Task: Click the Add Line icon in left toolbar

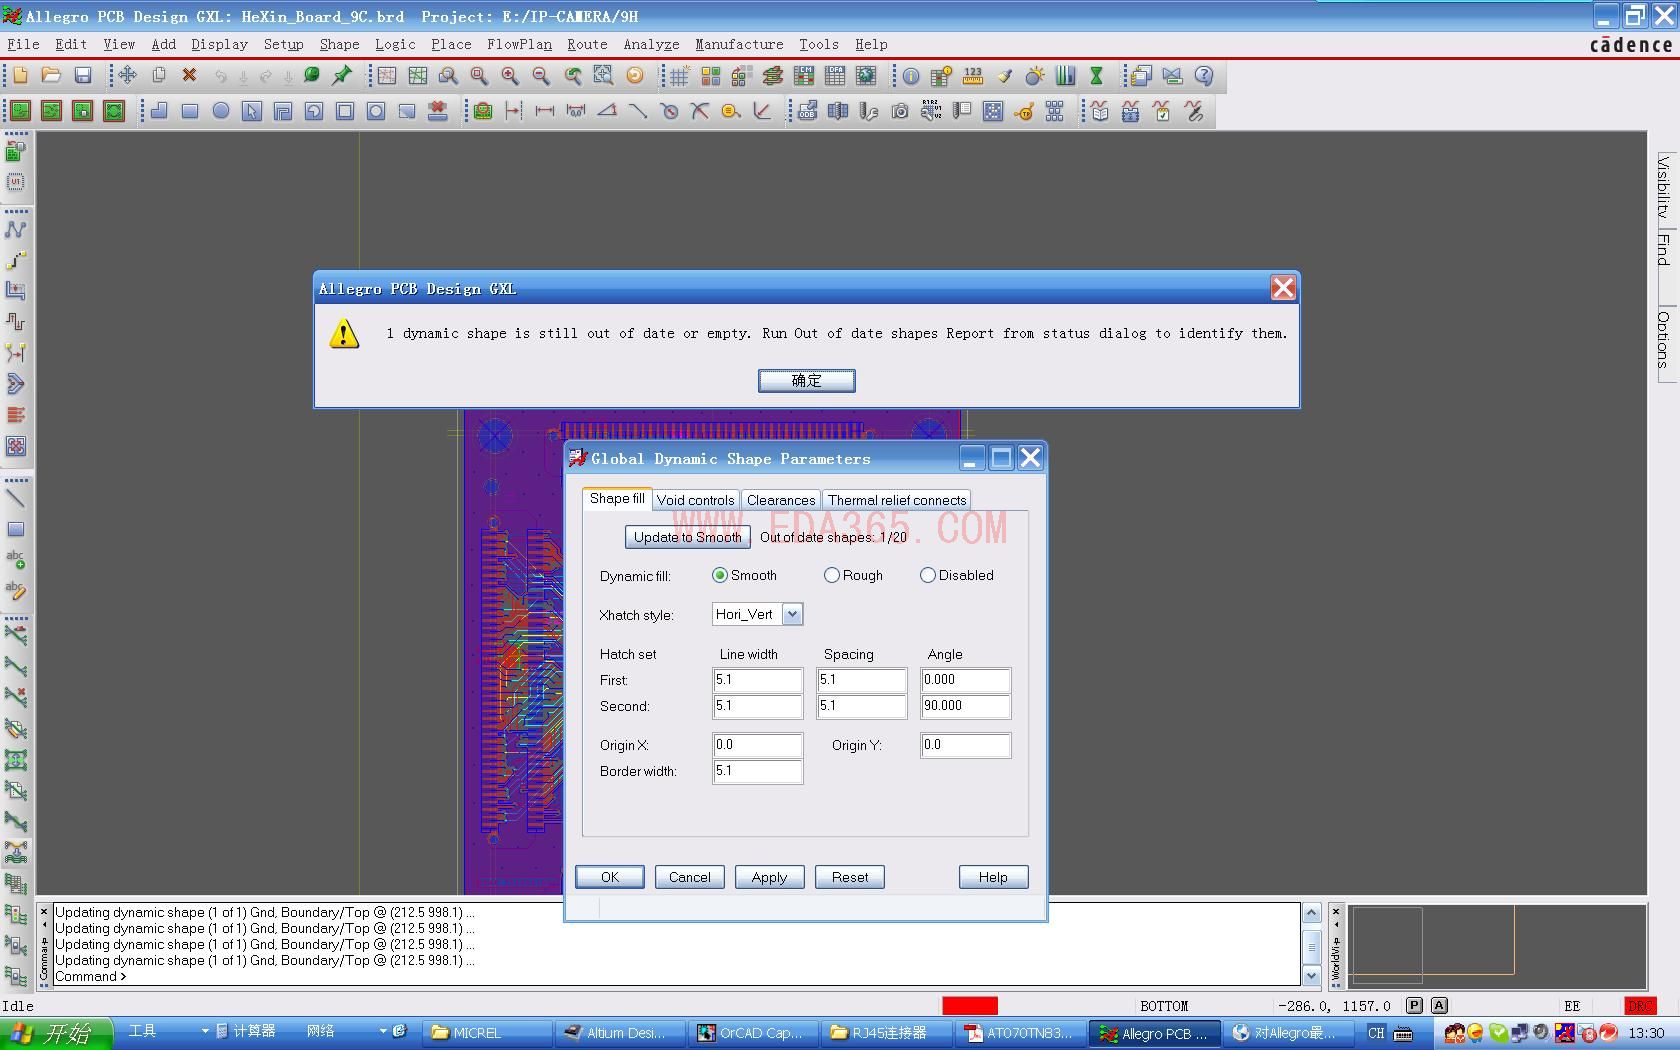Action: pyautogui.click(x=16, y=498)
